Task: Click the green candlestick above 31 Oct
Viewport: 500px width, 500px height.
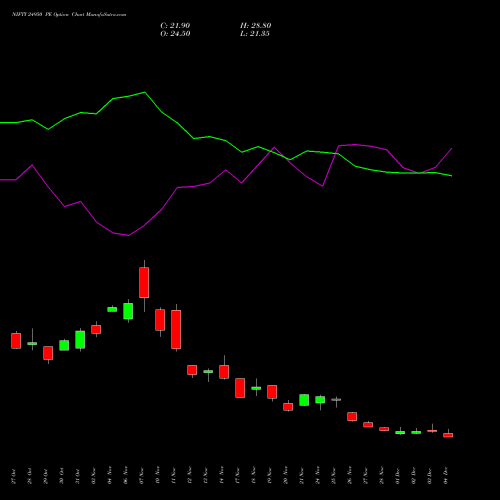Action: point(80,340)
